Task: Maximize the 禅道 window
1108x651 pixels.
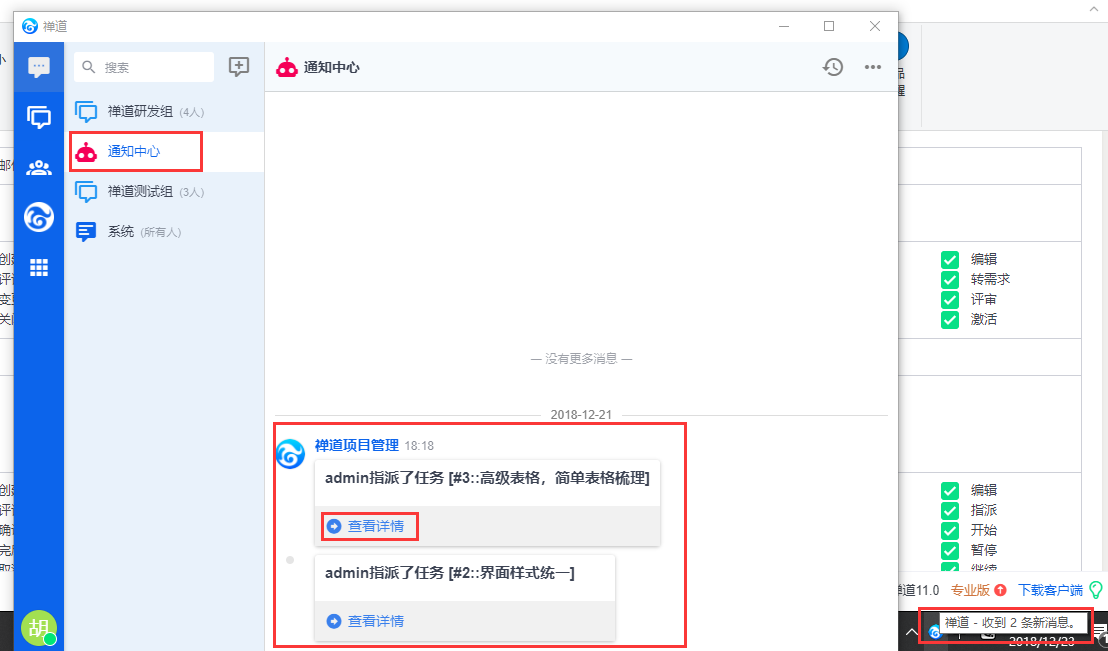Action: tap(829, 27)
